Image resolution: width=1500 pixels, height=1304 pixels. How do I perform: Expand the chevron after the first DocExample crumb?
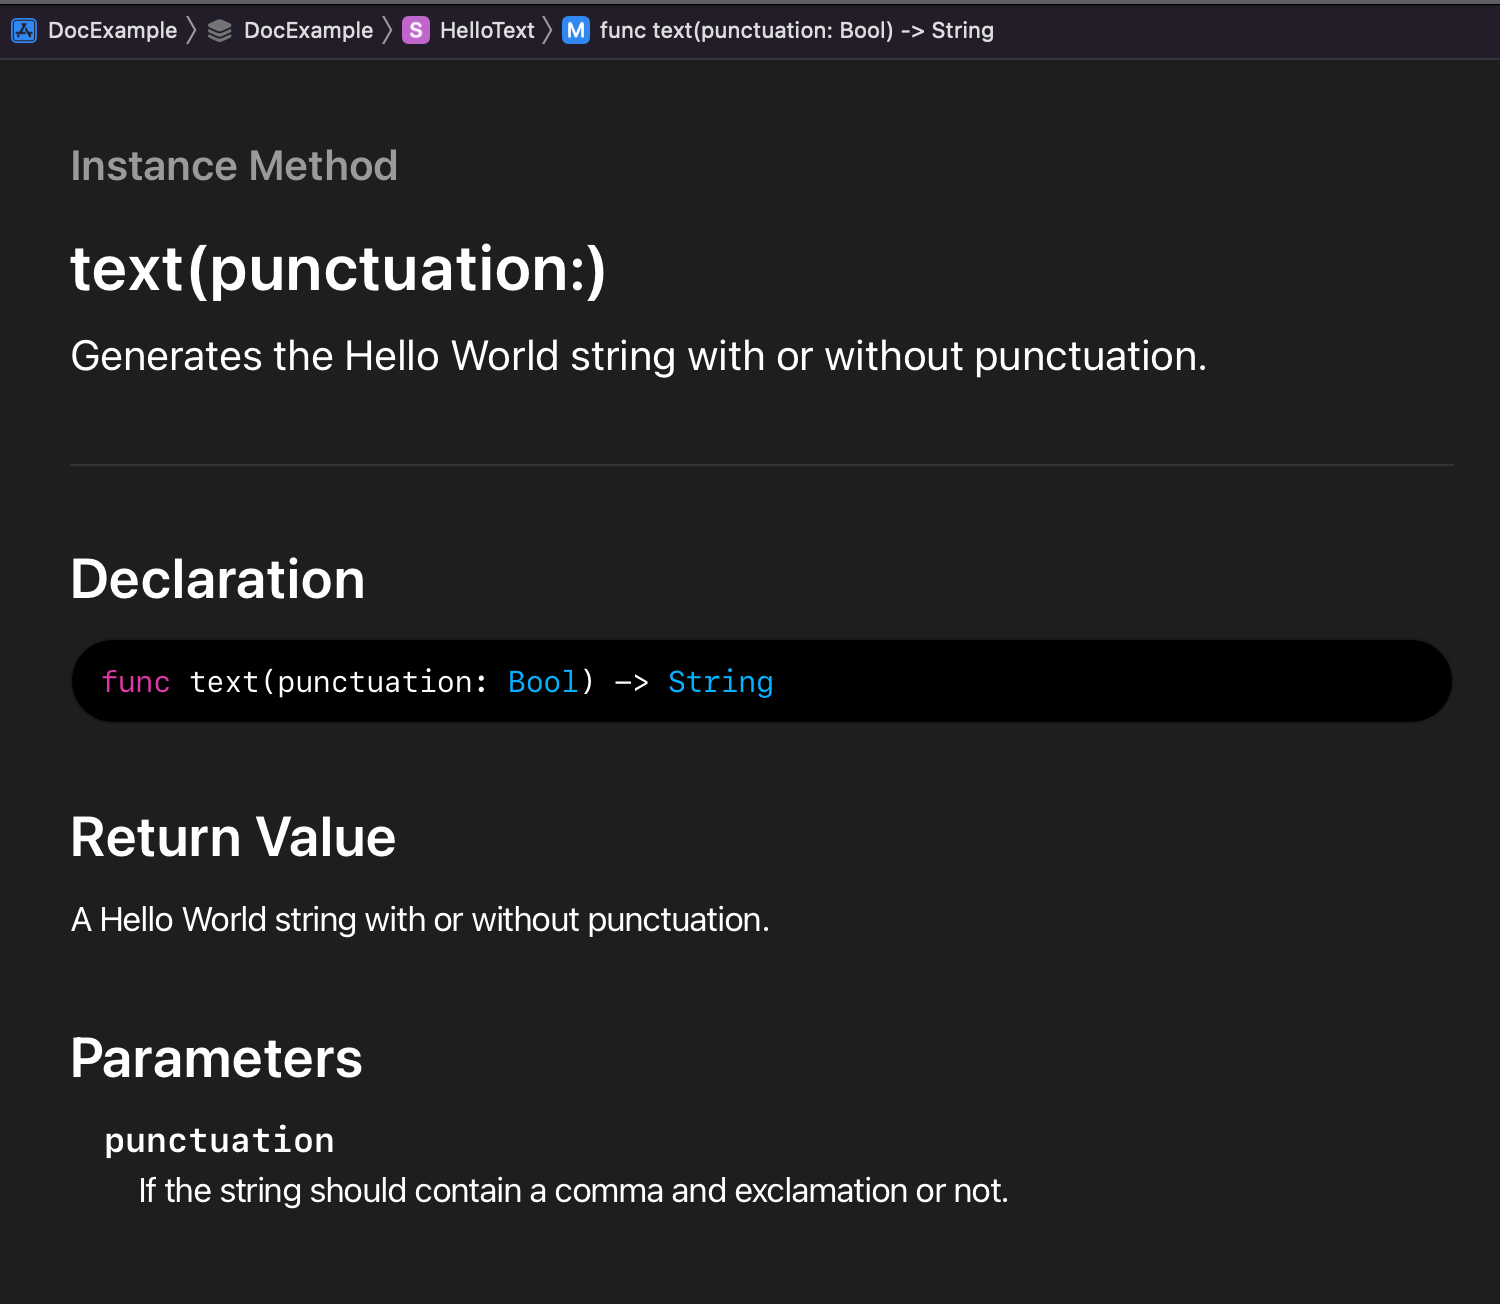coord(190,30)
